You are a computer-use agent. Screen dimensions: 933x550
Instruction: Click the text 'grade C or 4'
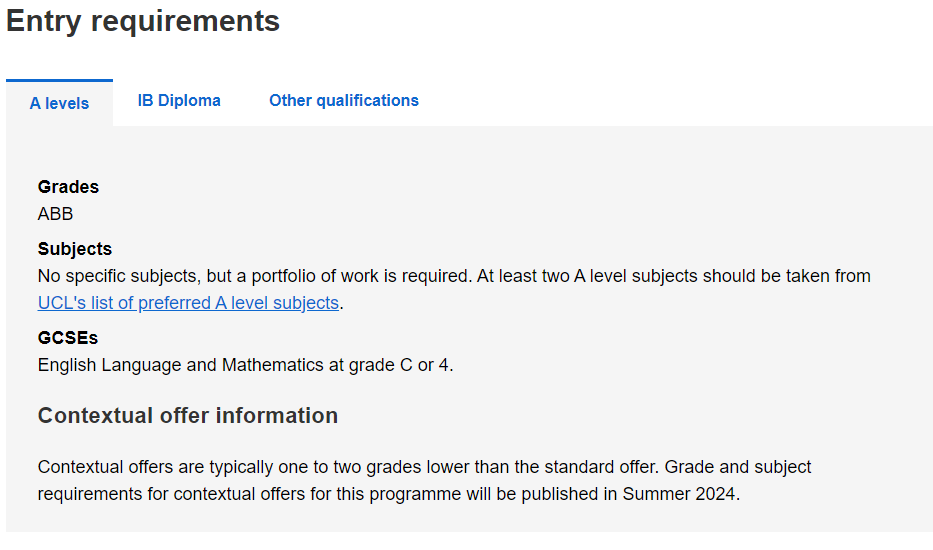tap(399, 365)
